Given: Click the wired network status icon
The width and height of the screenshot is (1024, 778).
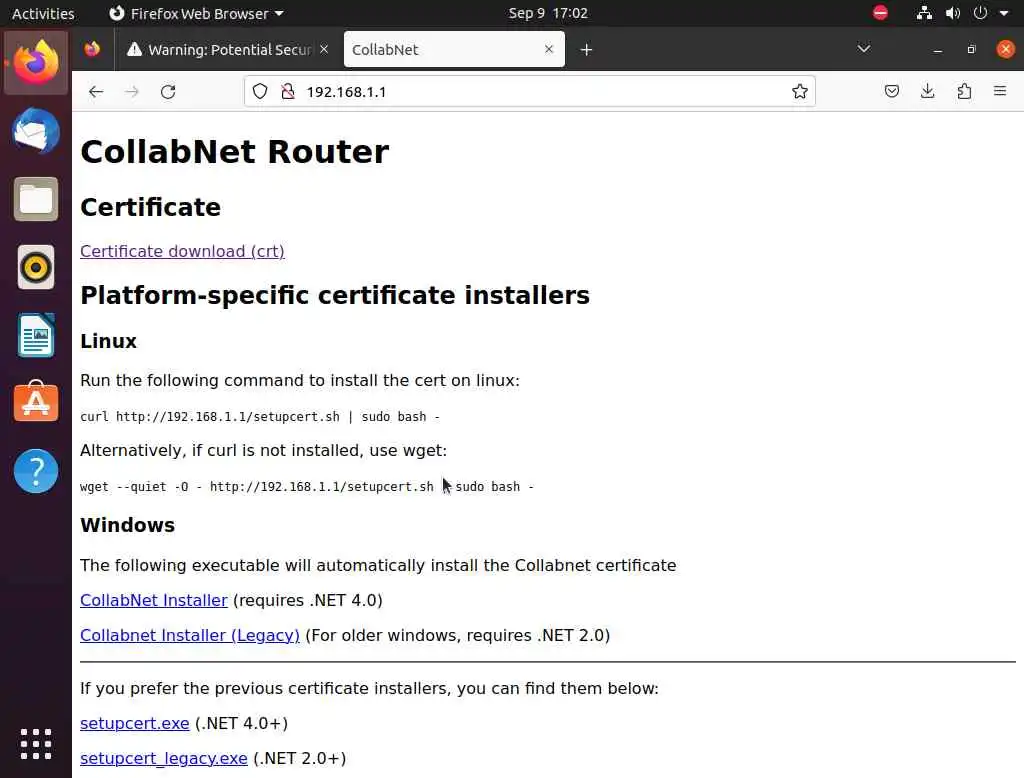Looking at the screenshot, I should coord(924,13).
